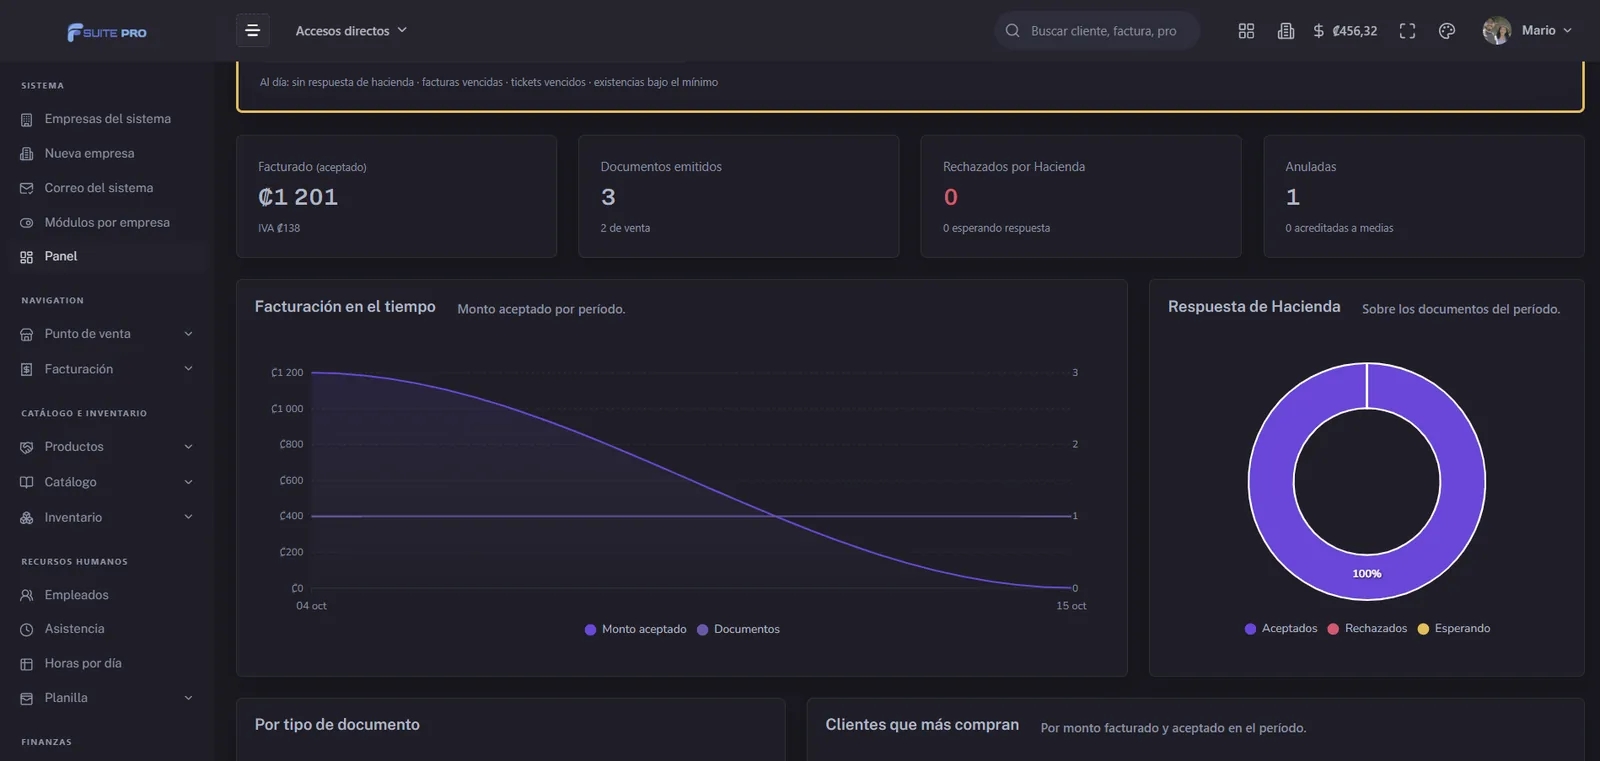Toggle the Rechazados legend entry

coord(1367,629)
